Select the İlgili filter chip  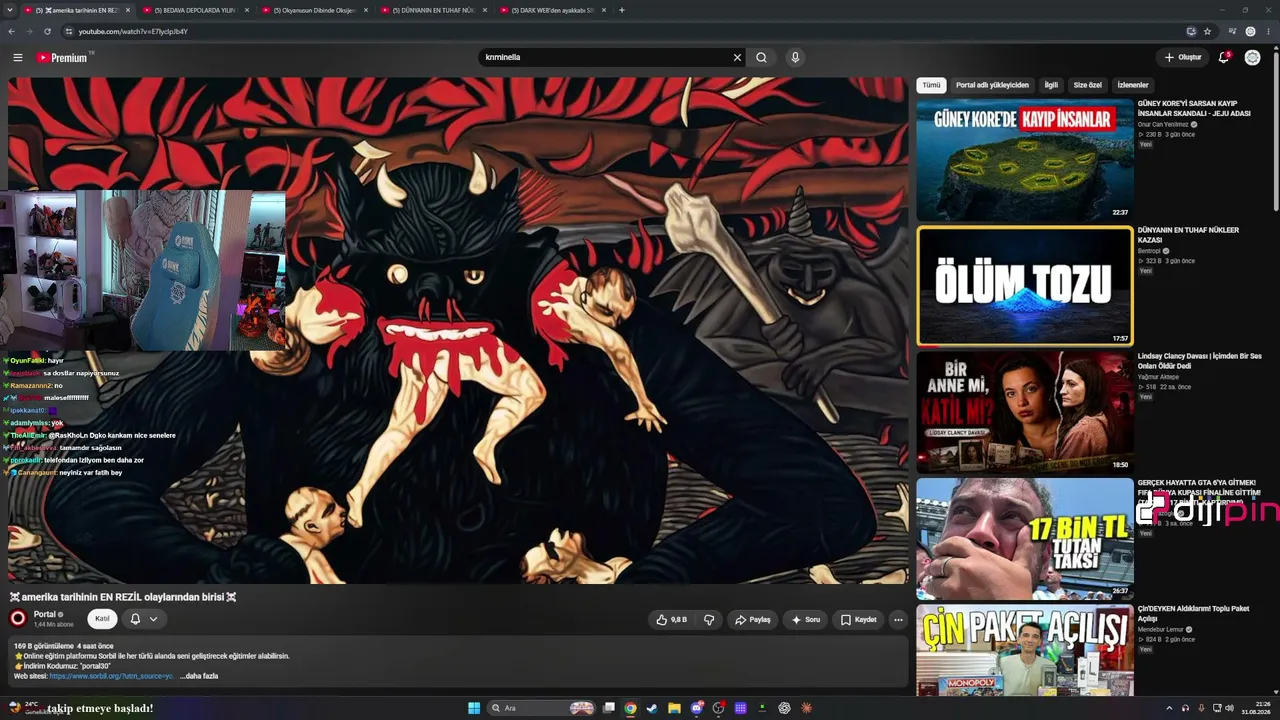pyautogui.click(x=1051, y=85)
